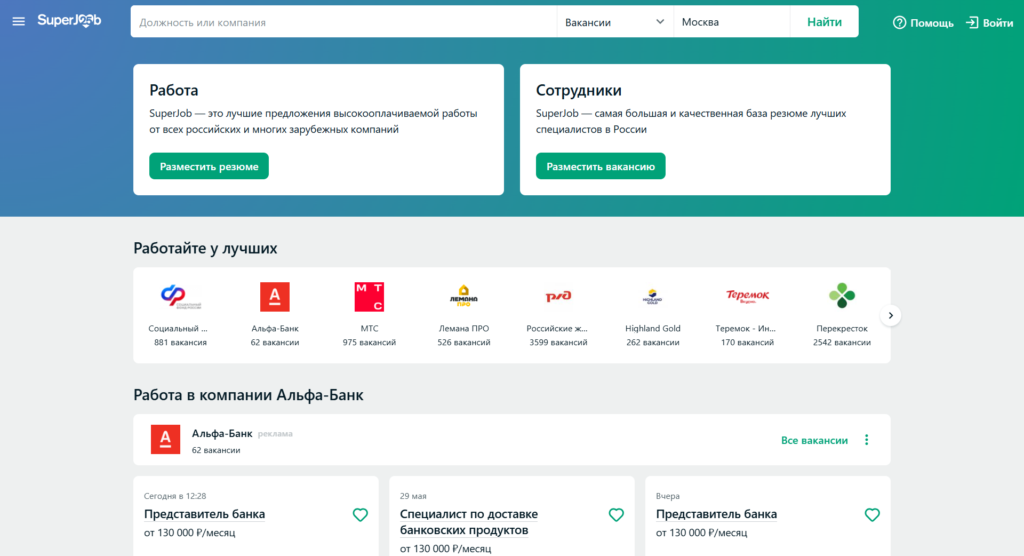
Task: Click the Москва city field
Action: point(731,22)
